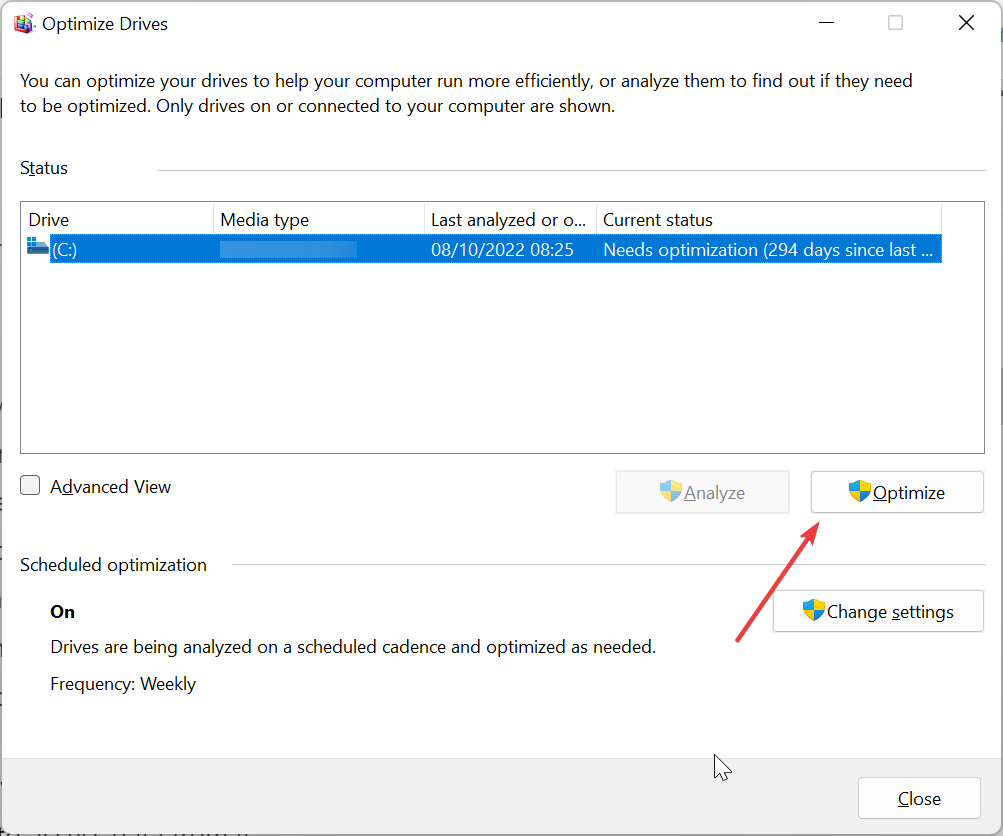Select the (C:) drive icon in the list
Viewport: 1003px width, 836px height.
(x=38, y=246)
